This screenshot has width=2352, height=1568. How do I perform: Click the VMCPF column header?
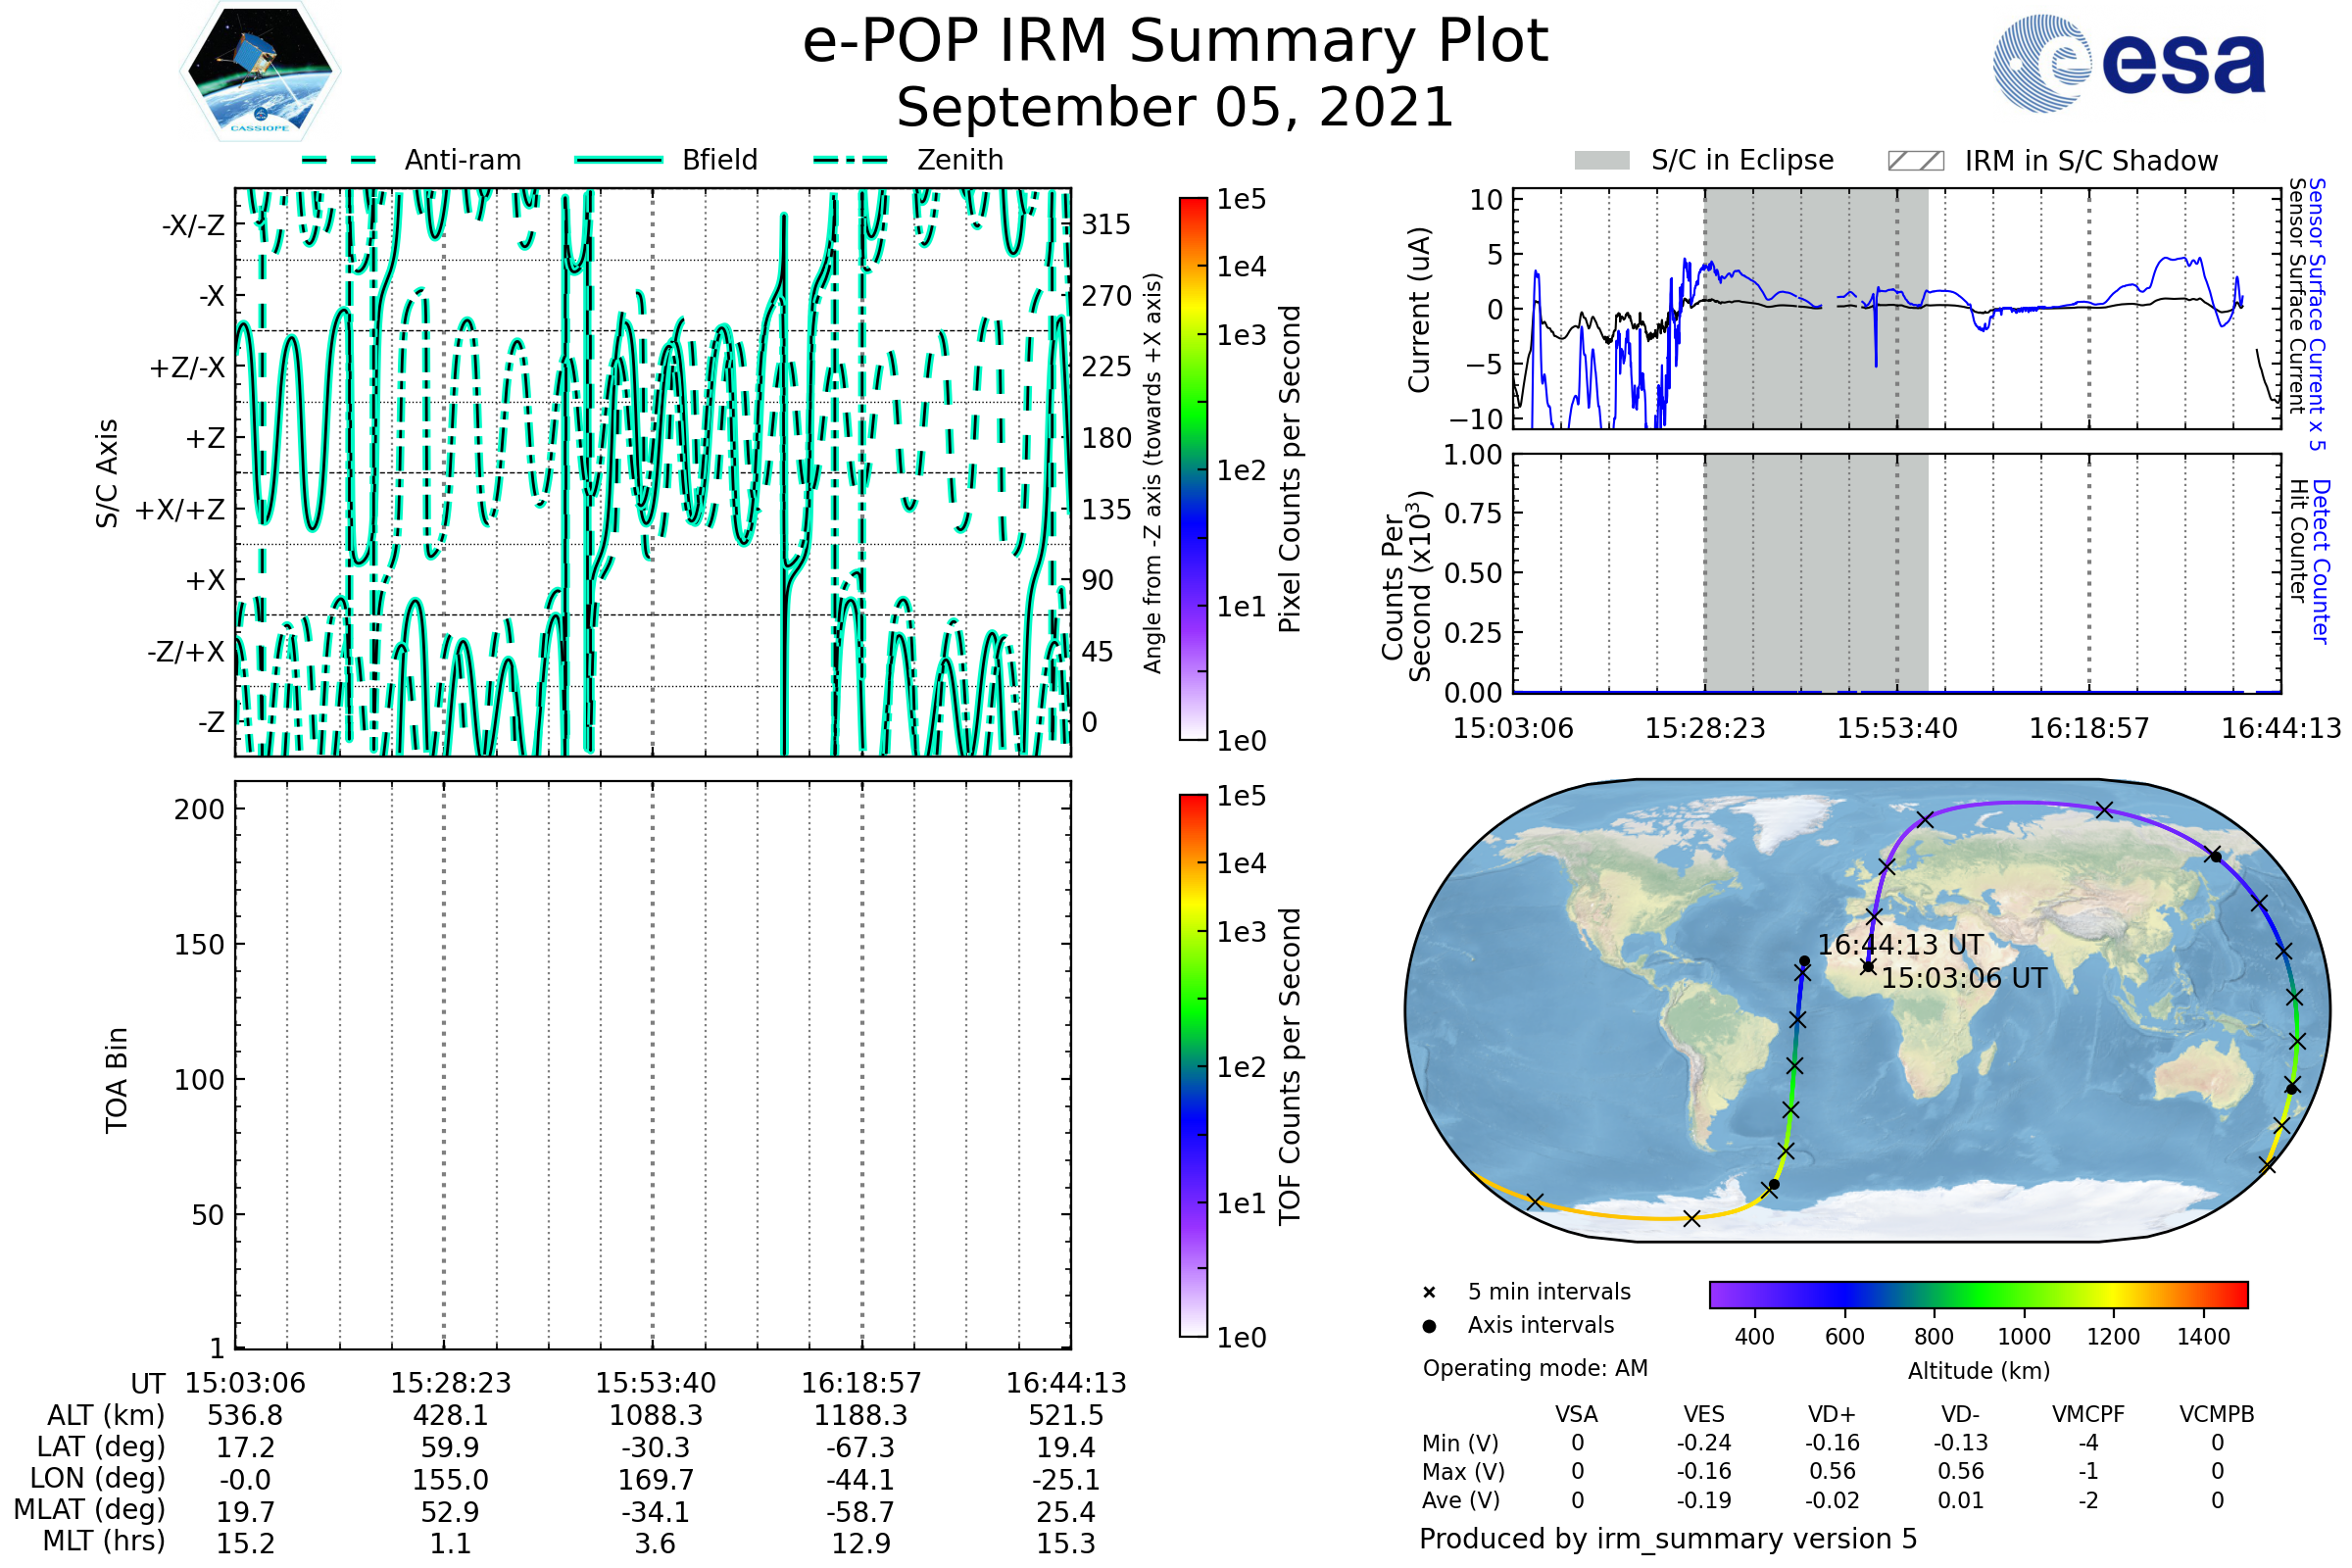[2088, 1414]
